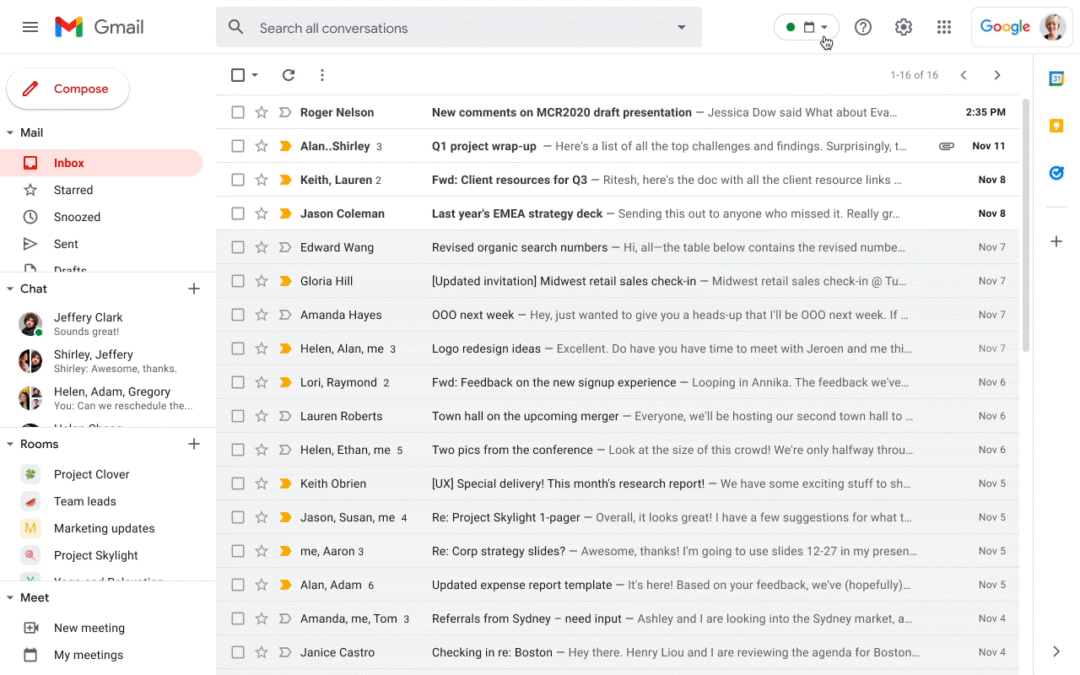Go to older messages arrow
This screenshot has width=1080, height=675.
[x=997, y=75]
